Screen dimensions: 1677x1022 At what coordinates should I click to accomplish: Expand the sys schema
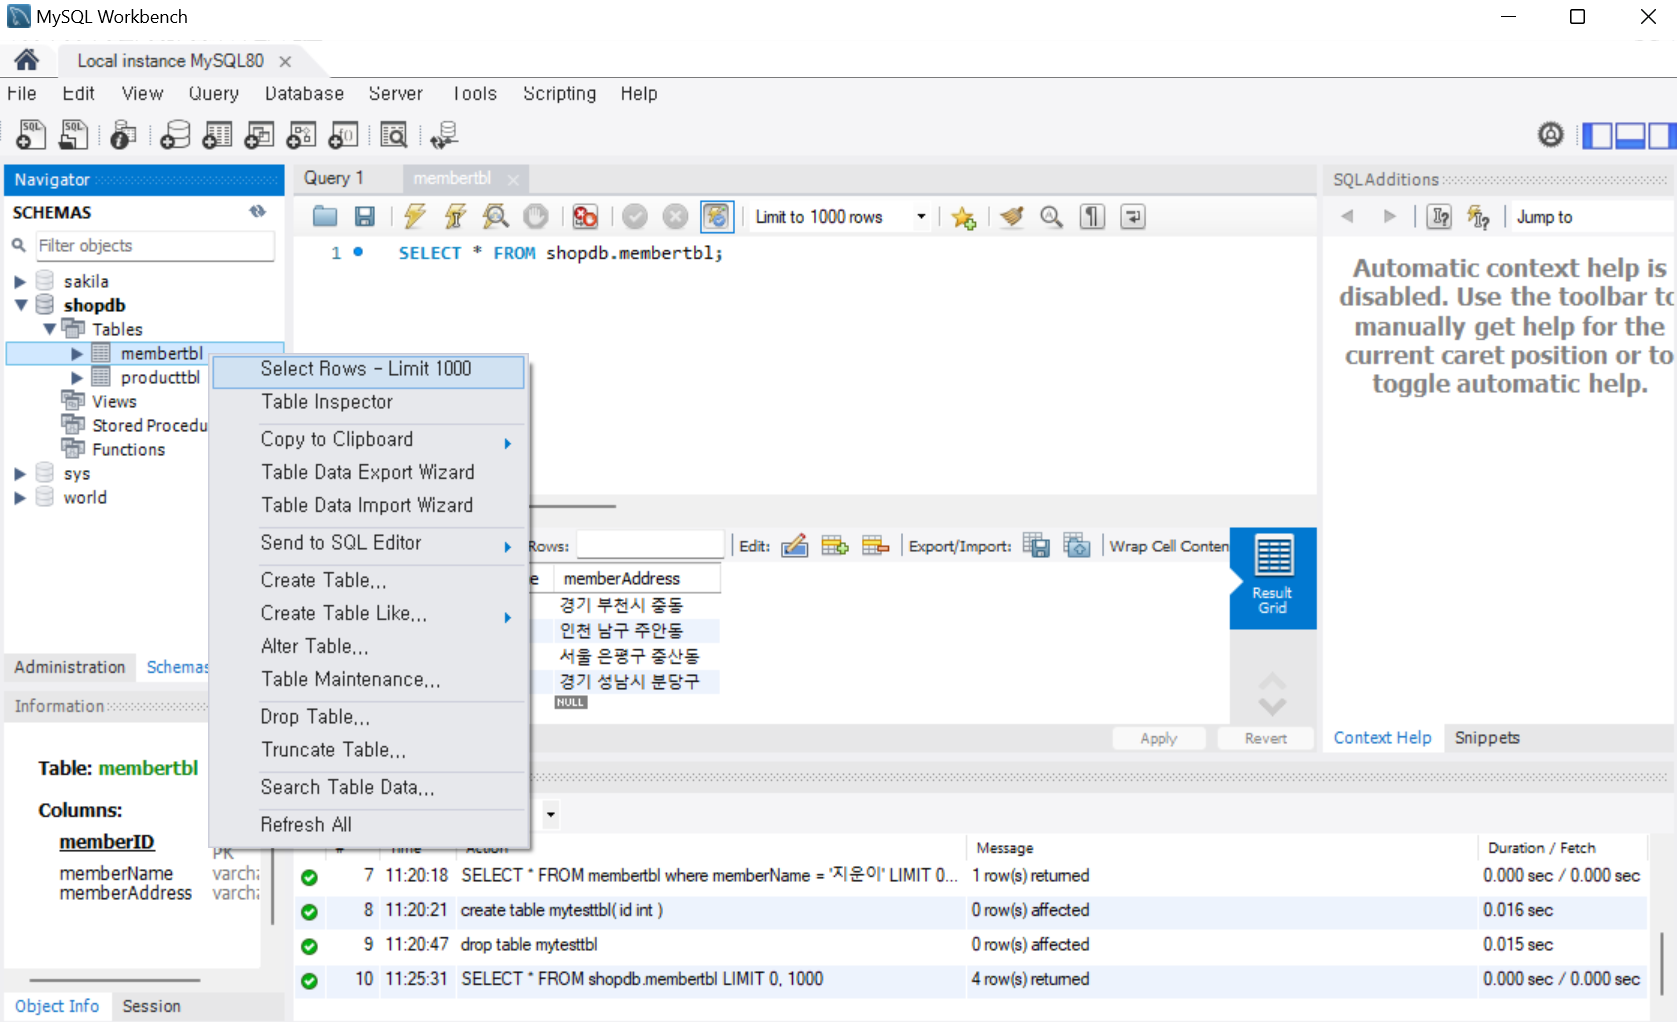tap(19, 474)
